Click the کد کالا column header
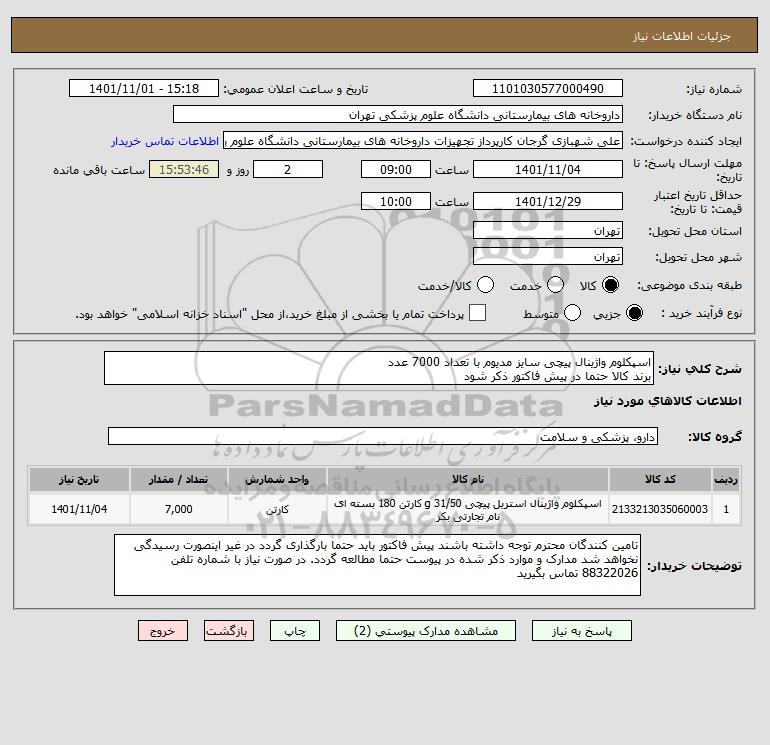The height and width of the screenshot is (745, 770). [660, 479]
